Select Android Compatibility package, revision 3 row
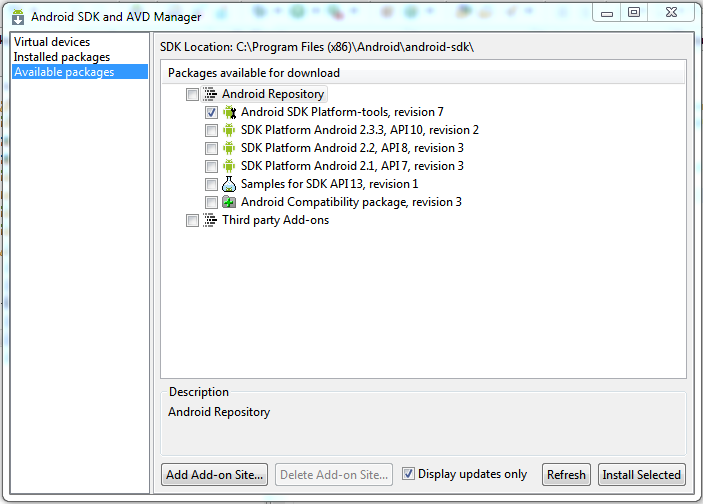 click(x=351, y=202)
